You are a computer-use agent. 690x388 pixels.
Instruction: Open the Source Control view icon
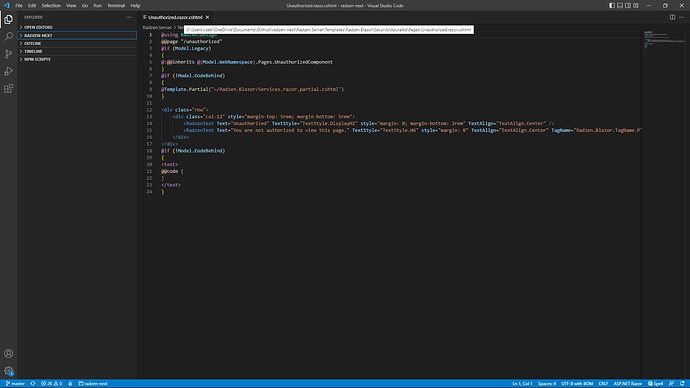(x=8, y=54)
